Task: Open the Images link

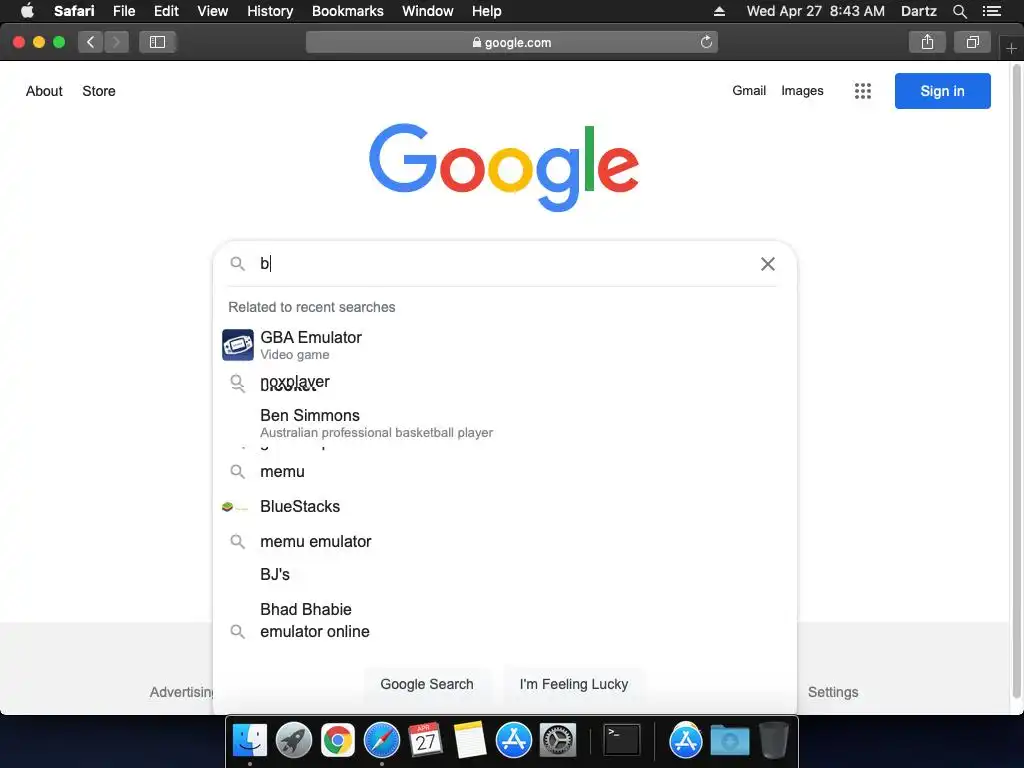Action: [802, 91]
